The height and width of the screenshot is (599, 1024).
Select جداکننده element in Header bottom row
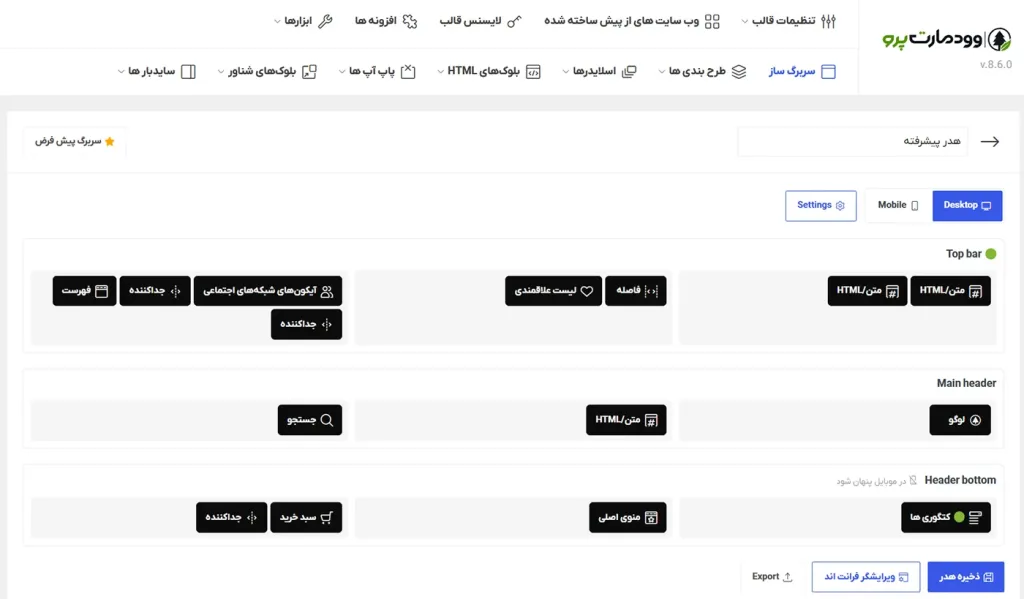[232, 517]
